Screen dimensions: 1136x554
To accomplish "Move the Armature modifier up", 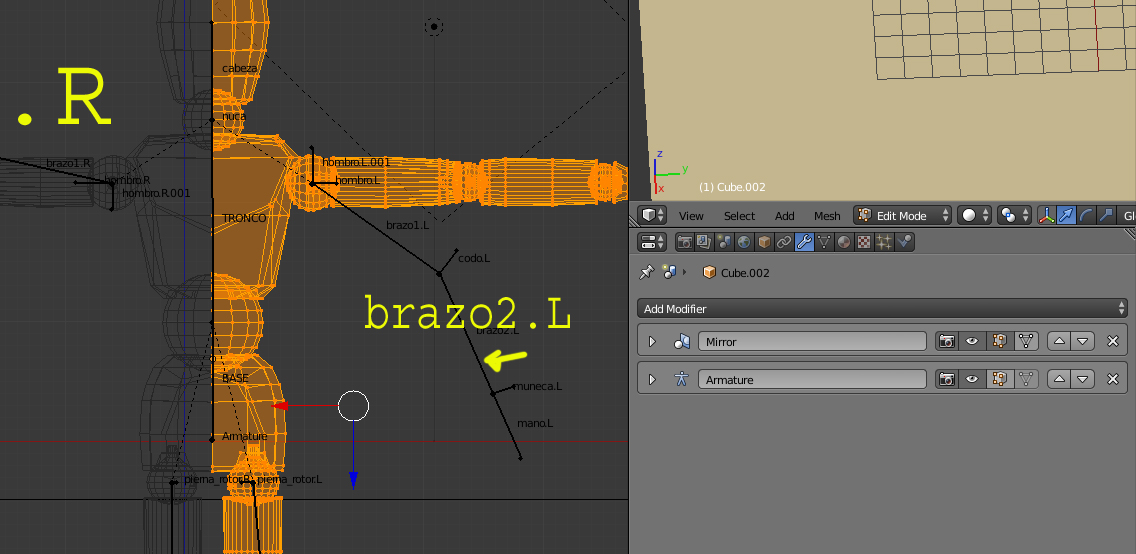I will (x=1060, y=379).
